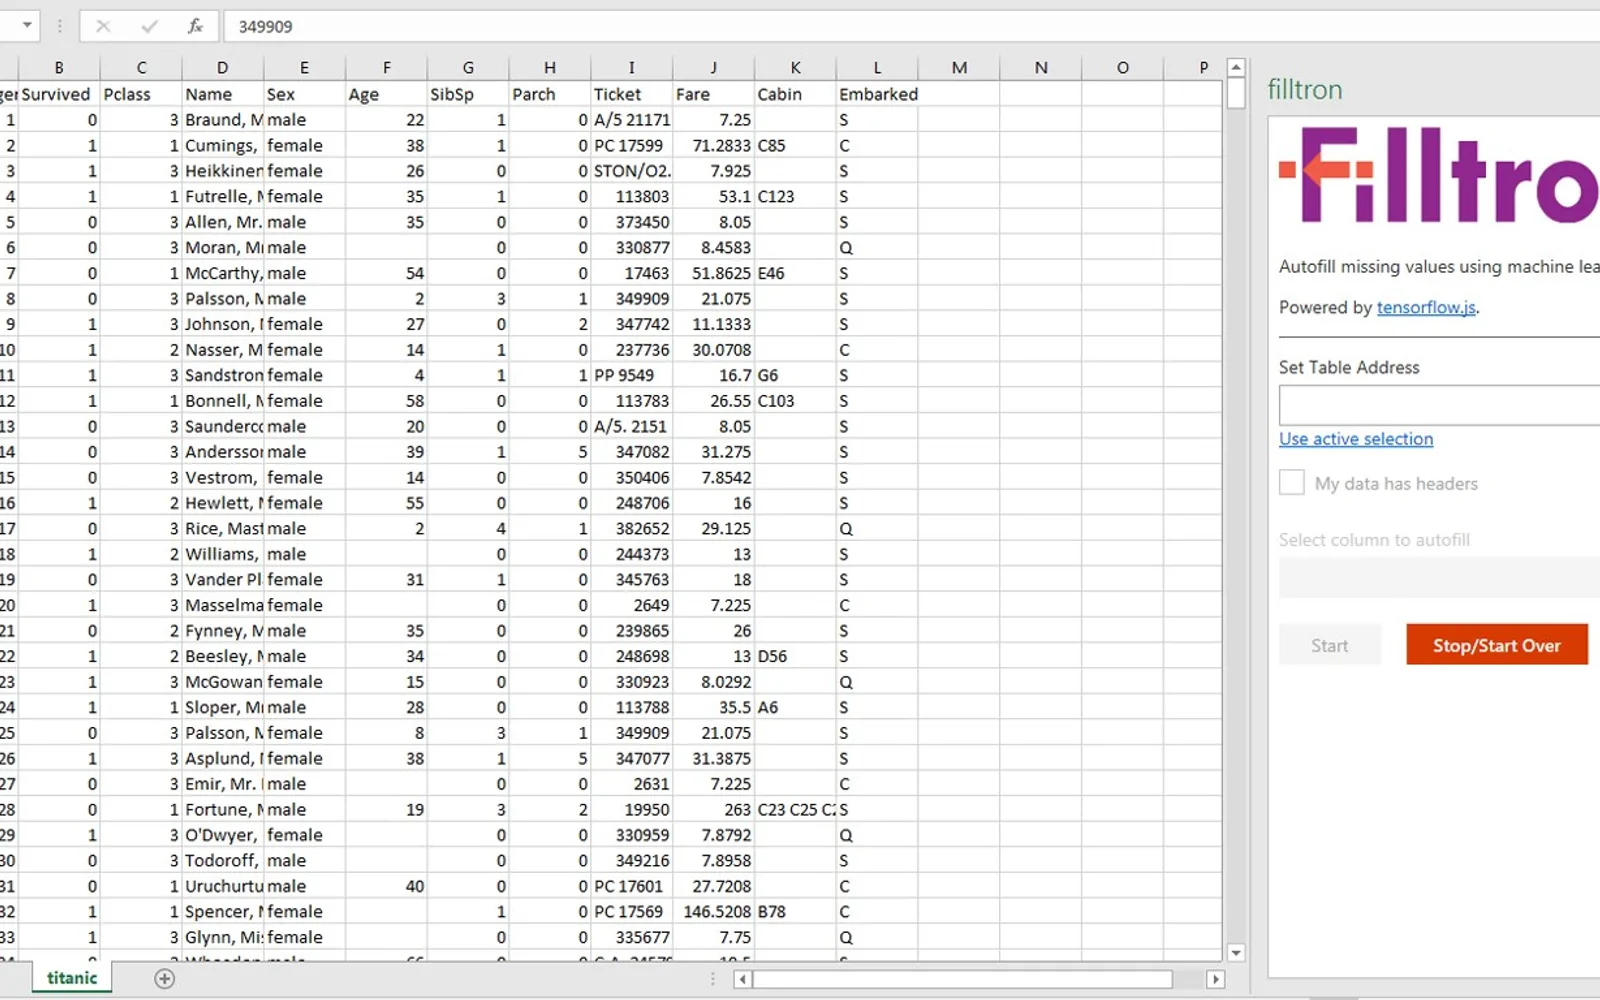The height and width of the screenshot is (1000, 1600).
Task: Select column D header
Action: click(223, 68)
